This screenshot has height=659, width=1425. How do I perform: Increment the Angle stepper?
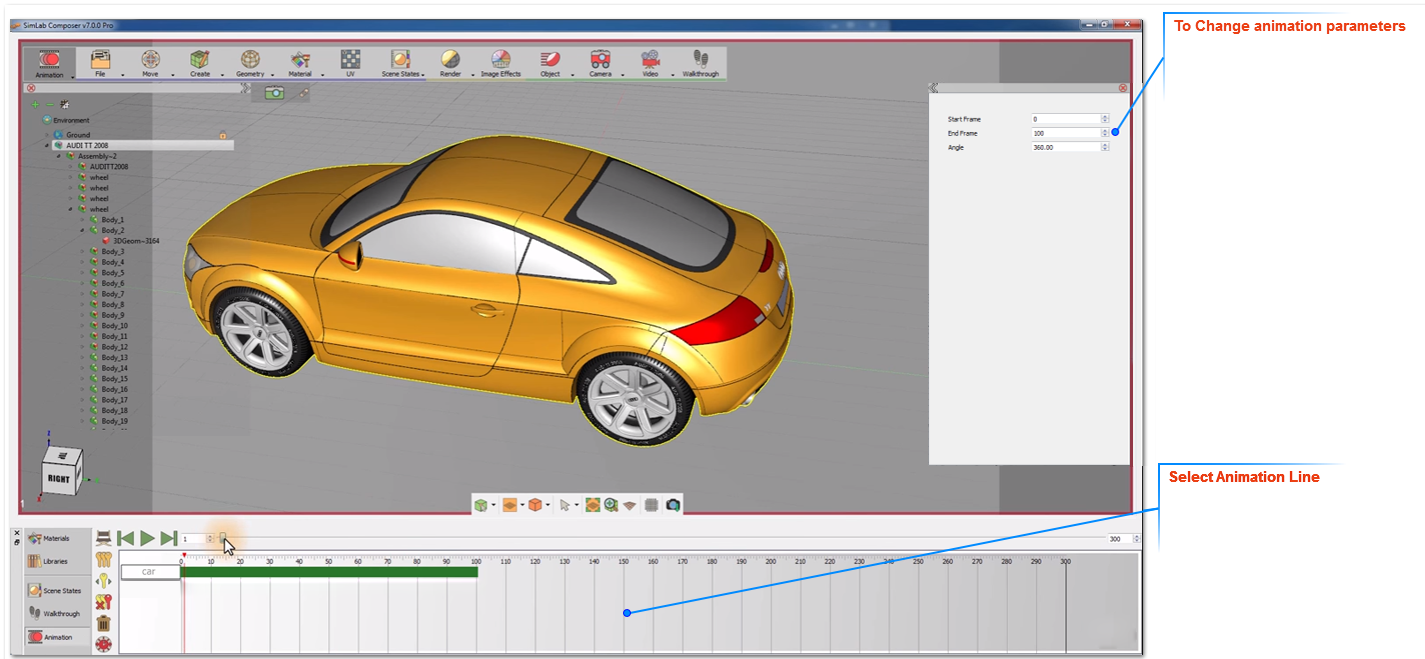(x=1105, y=145)
